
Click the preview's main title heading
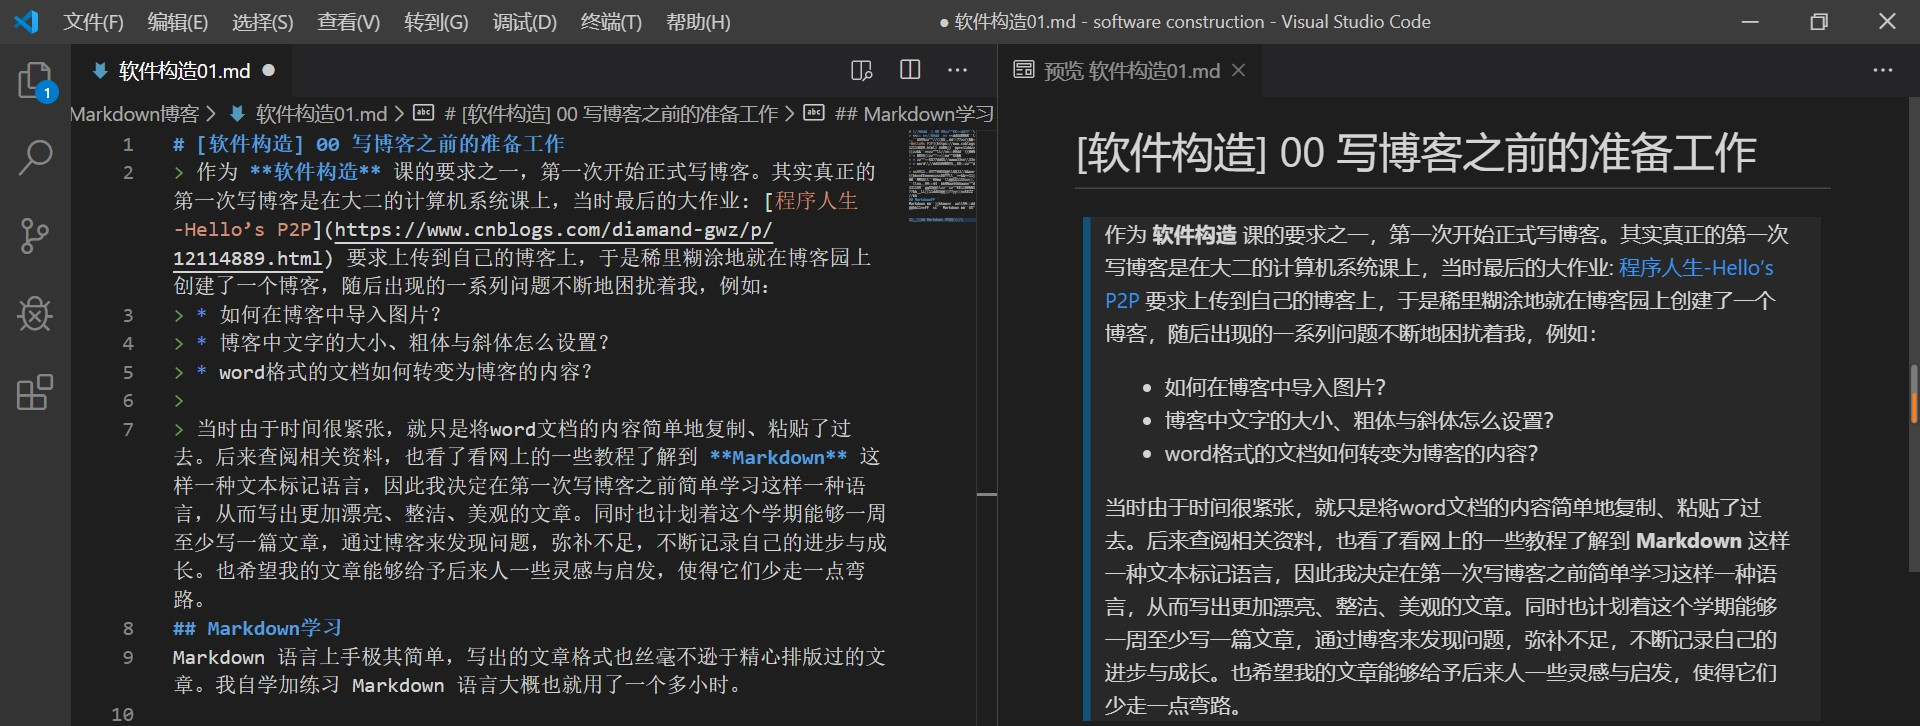tap(1416, 152)
